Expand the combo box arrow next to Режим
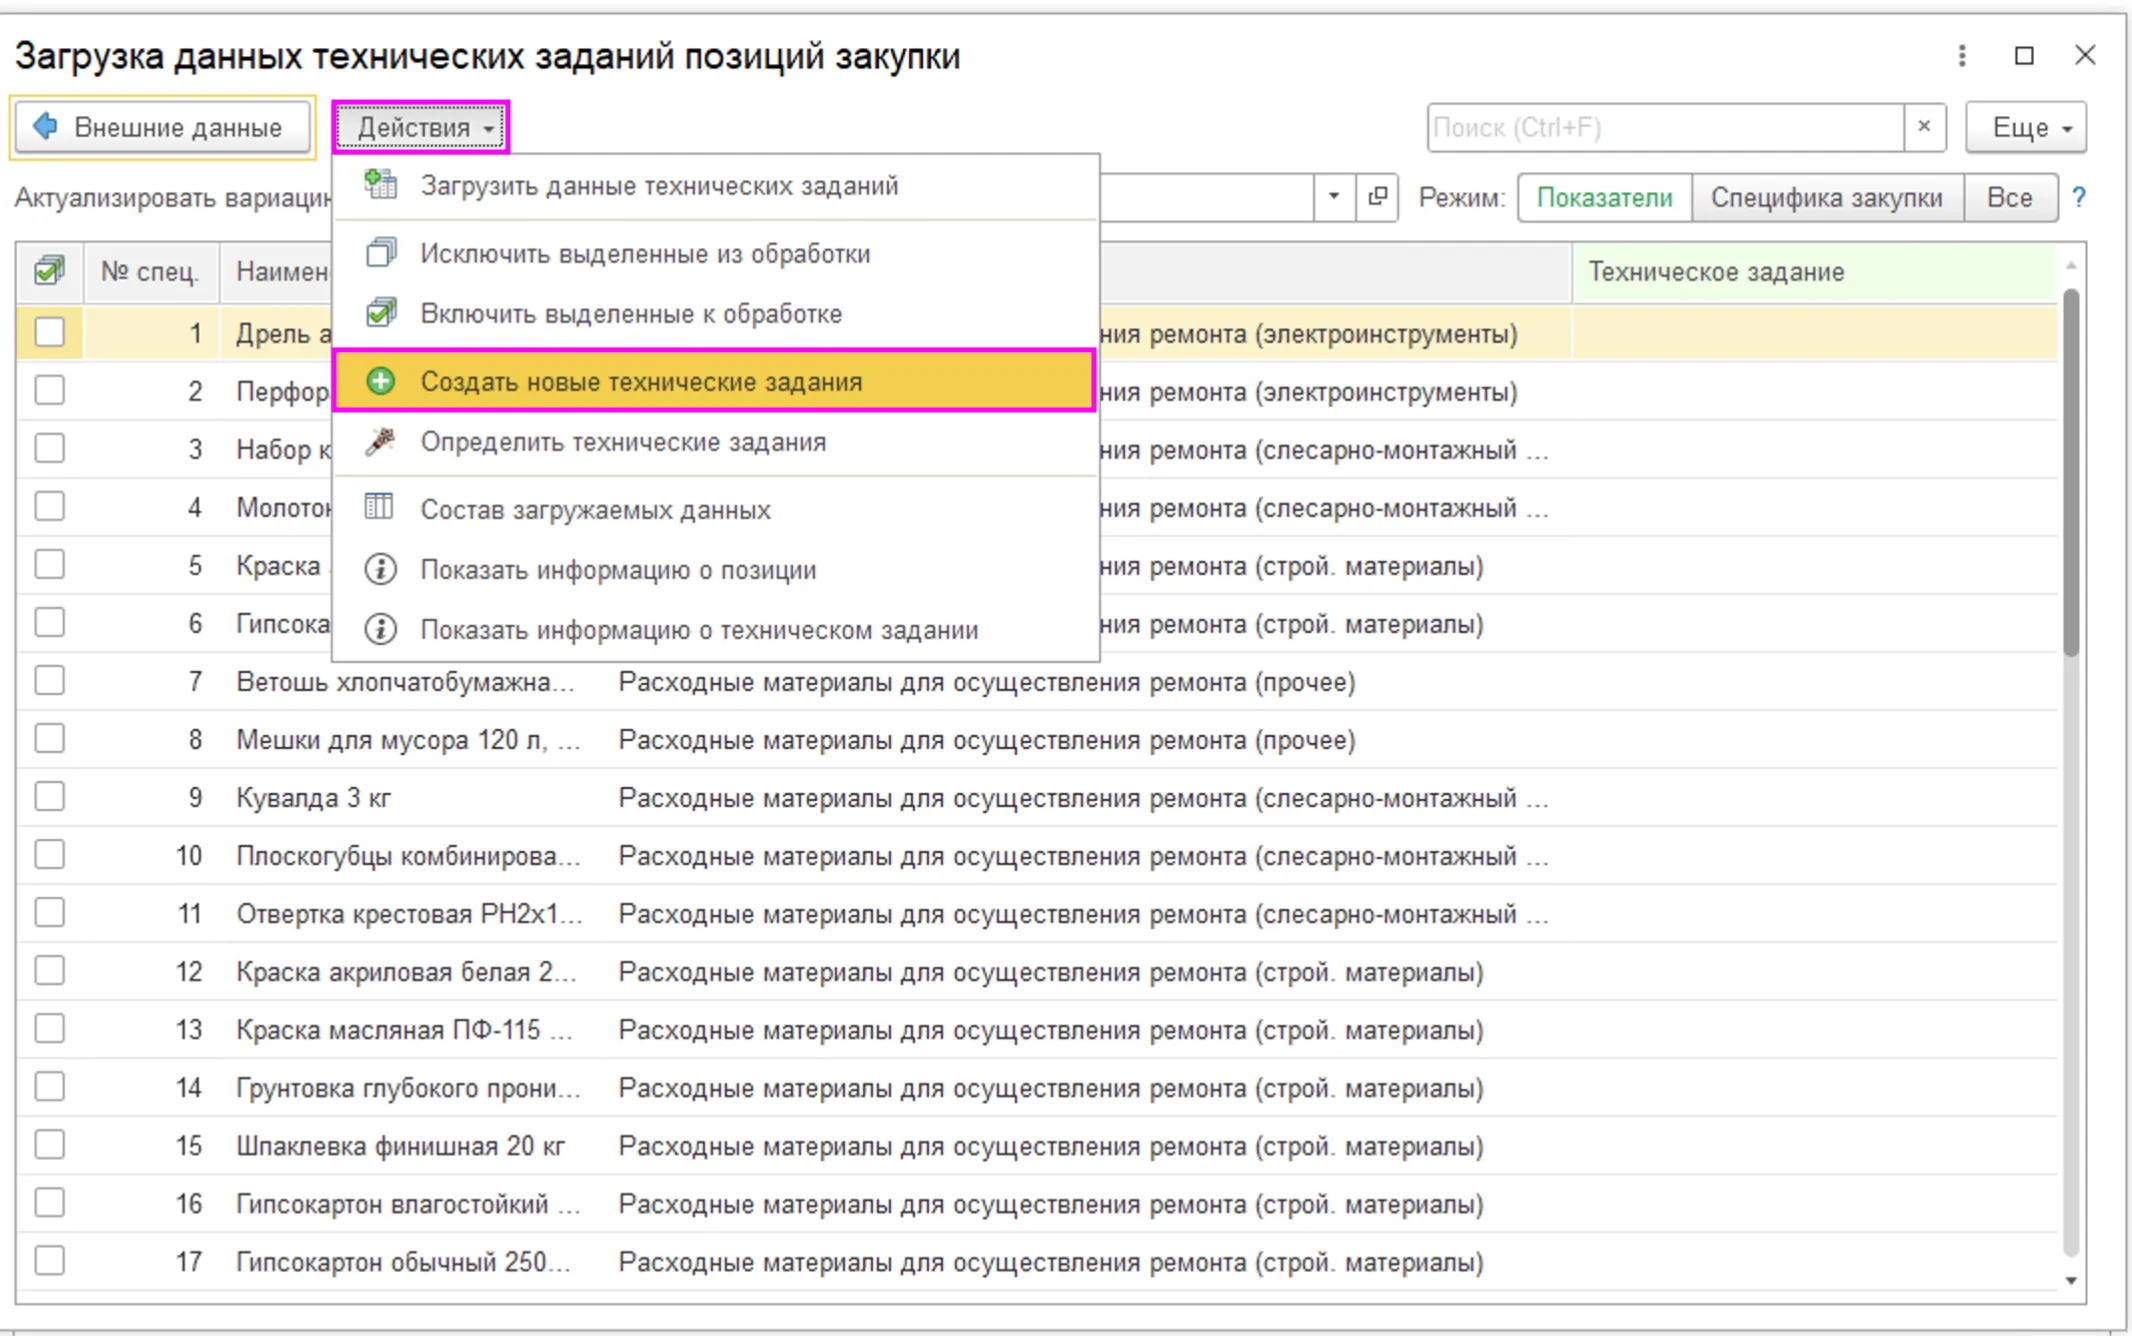The image size is (2132, 1336). click(1334, 197)
